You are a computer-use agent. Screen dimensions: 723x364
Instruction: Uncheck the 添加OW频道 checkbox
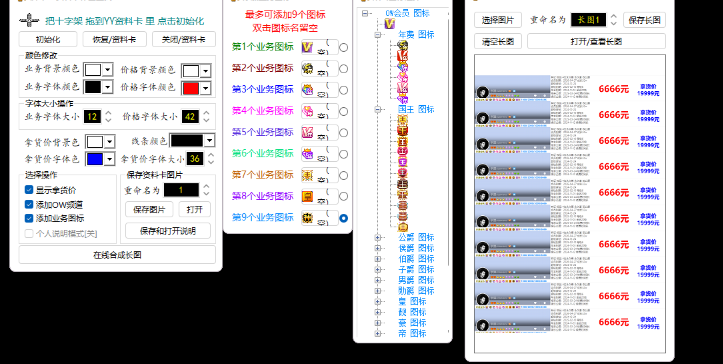[29, 204]
